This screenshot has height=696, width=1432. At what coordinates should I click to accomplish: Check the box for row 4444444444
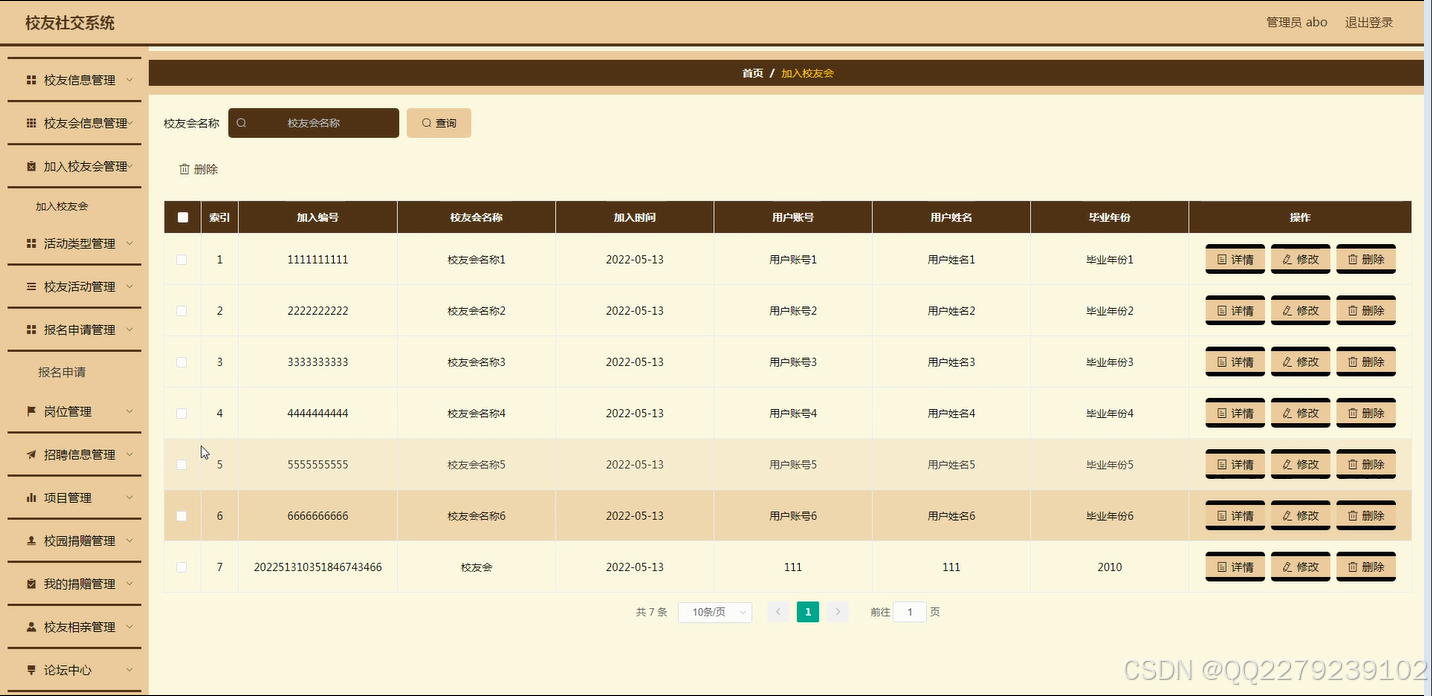pyautogui.click(x=182, y=413)
